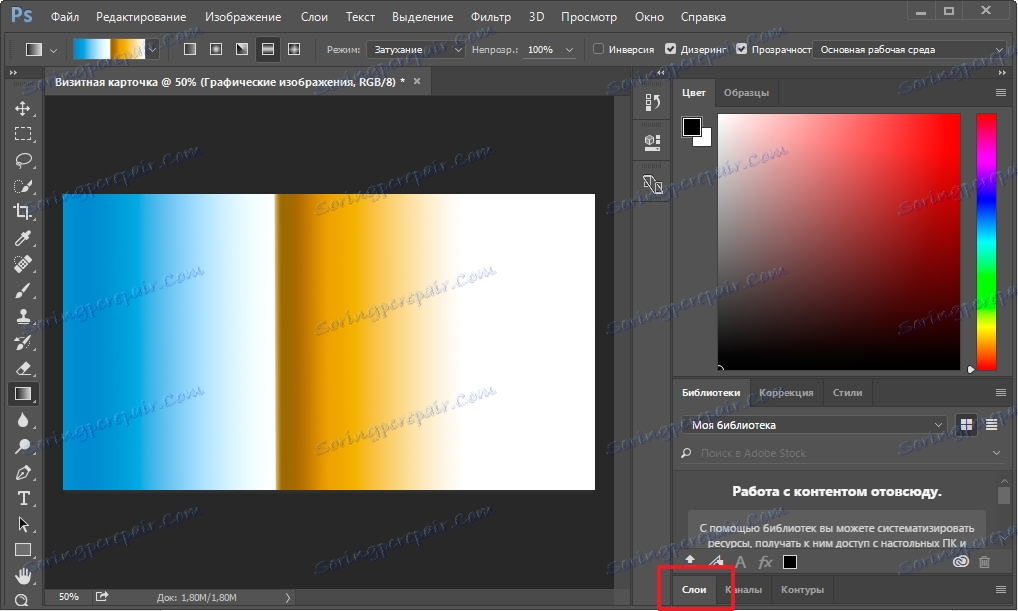Disable the Дизеринг checkbox
Viewport: 1018px width, 611px height.
[x=671, y=48]
